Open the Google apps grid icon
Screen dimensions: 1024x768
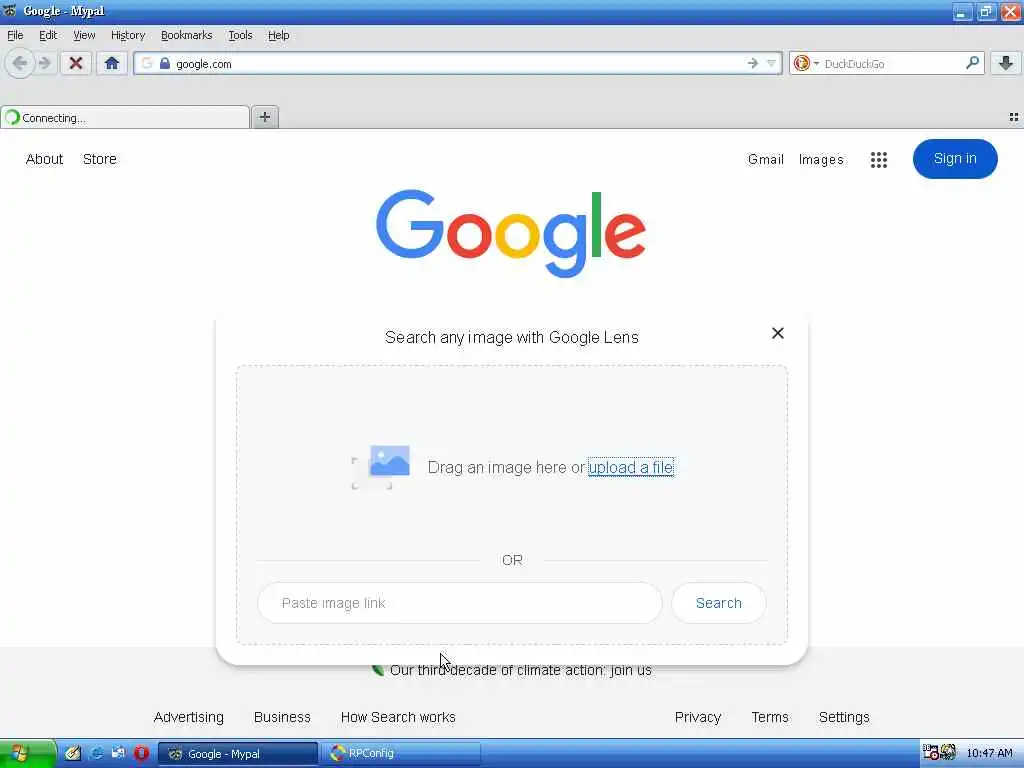[878, 159]
